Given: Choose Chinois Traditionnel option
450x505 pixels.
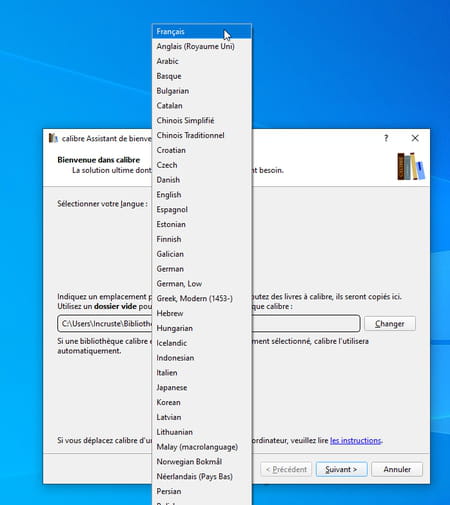Looking at the screenshot, I should tap(202, 135).
